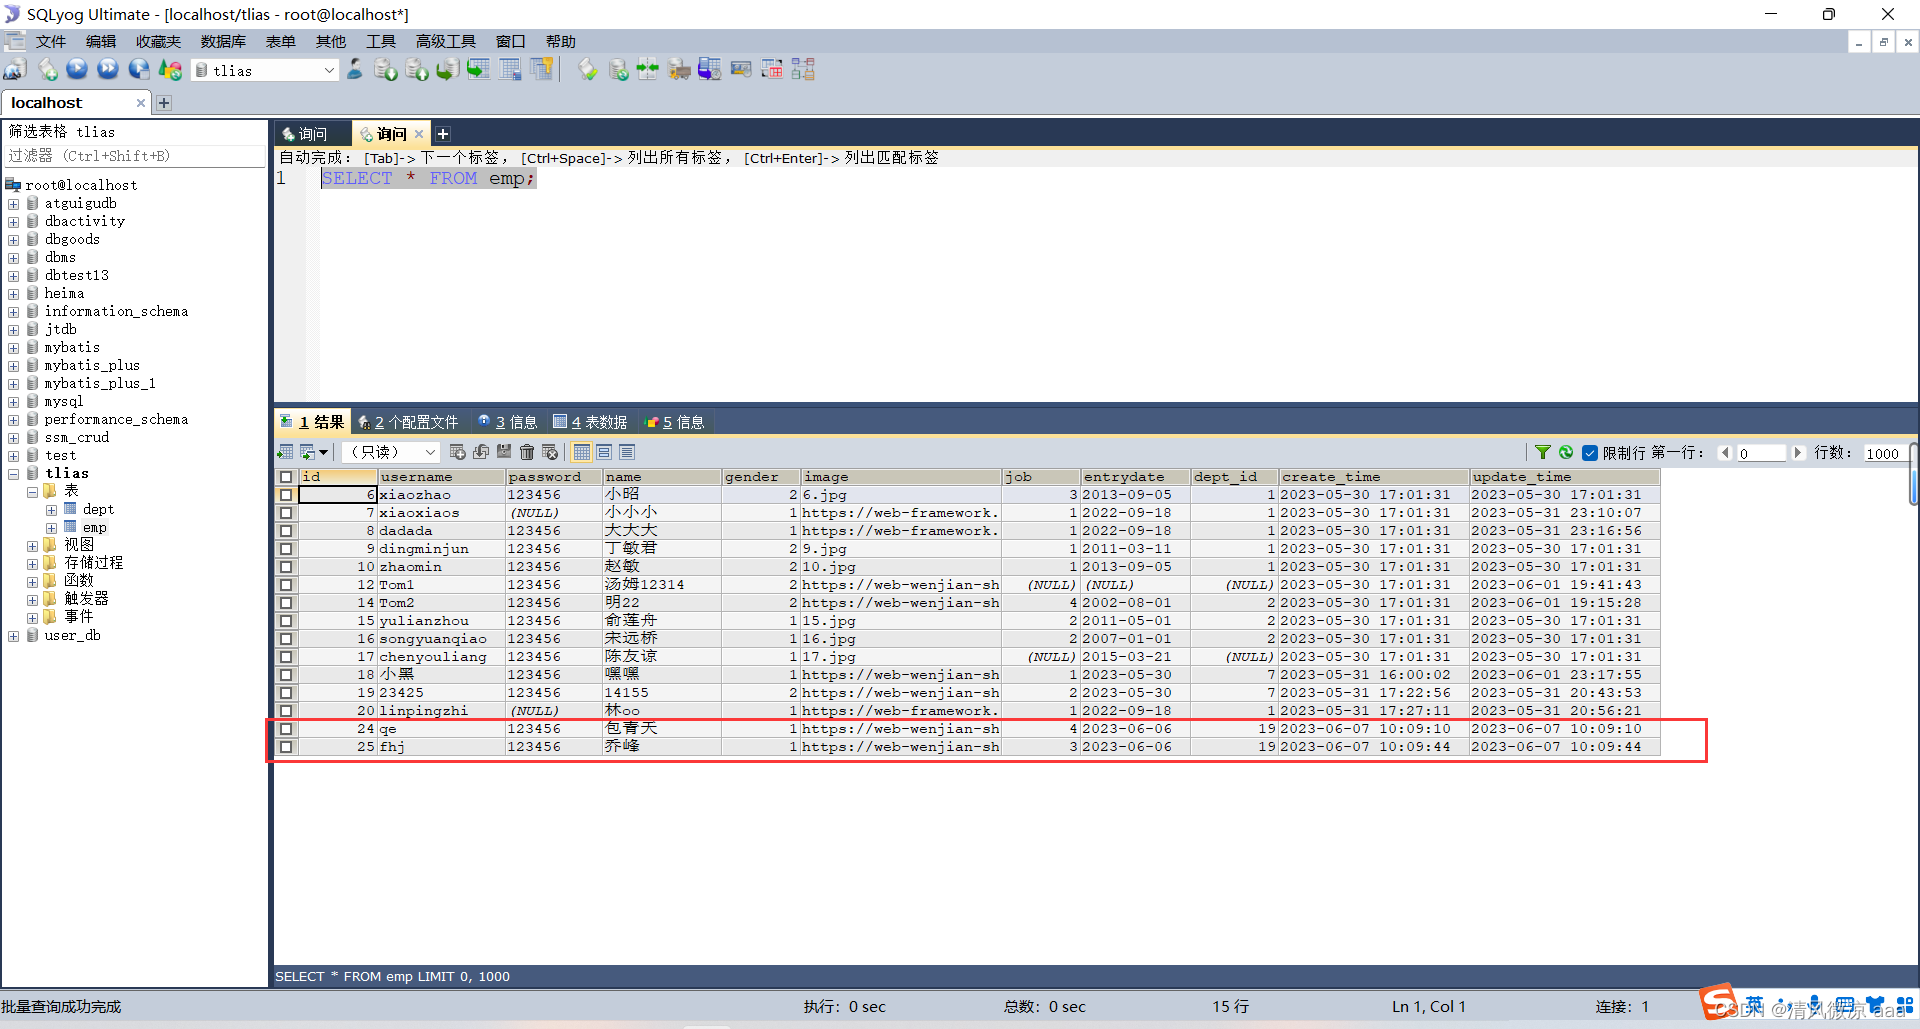Collapse the 表 tables folder
Viewport: 1920px width, 1029px height.
[32, 492]
